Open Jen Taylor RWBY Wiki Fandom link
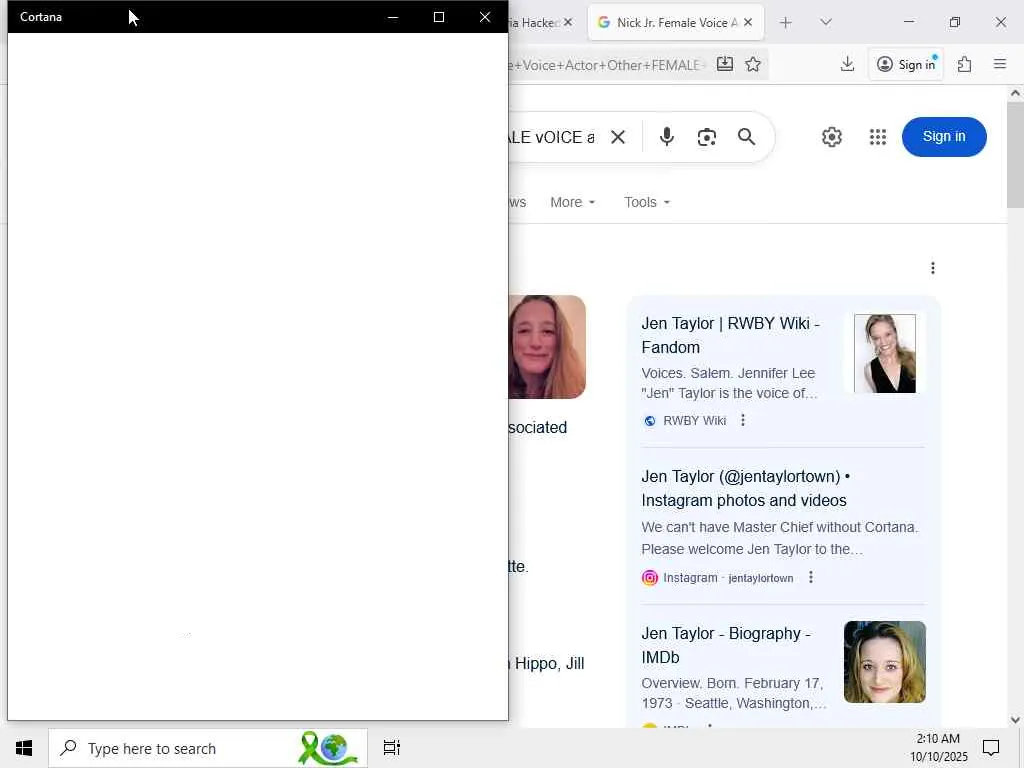The image size is (1024, 768). pos(730,335)
